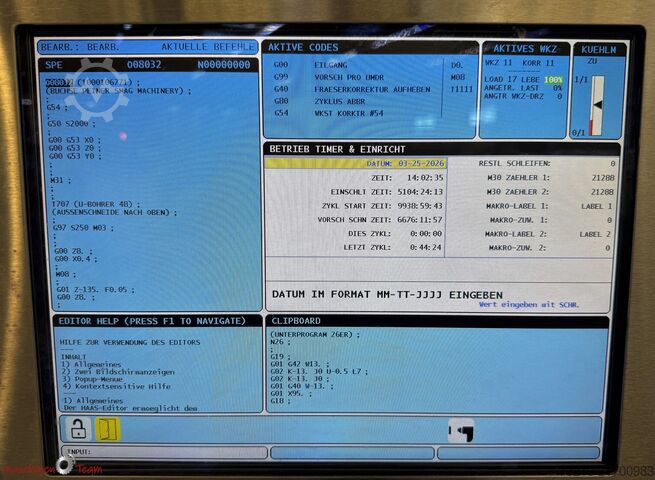Click the RESTL SCHLEIFEN value

click(612, 163)
